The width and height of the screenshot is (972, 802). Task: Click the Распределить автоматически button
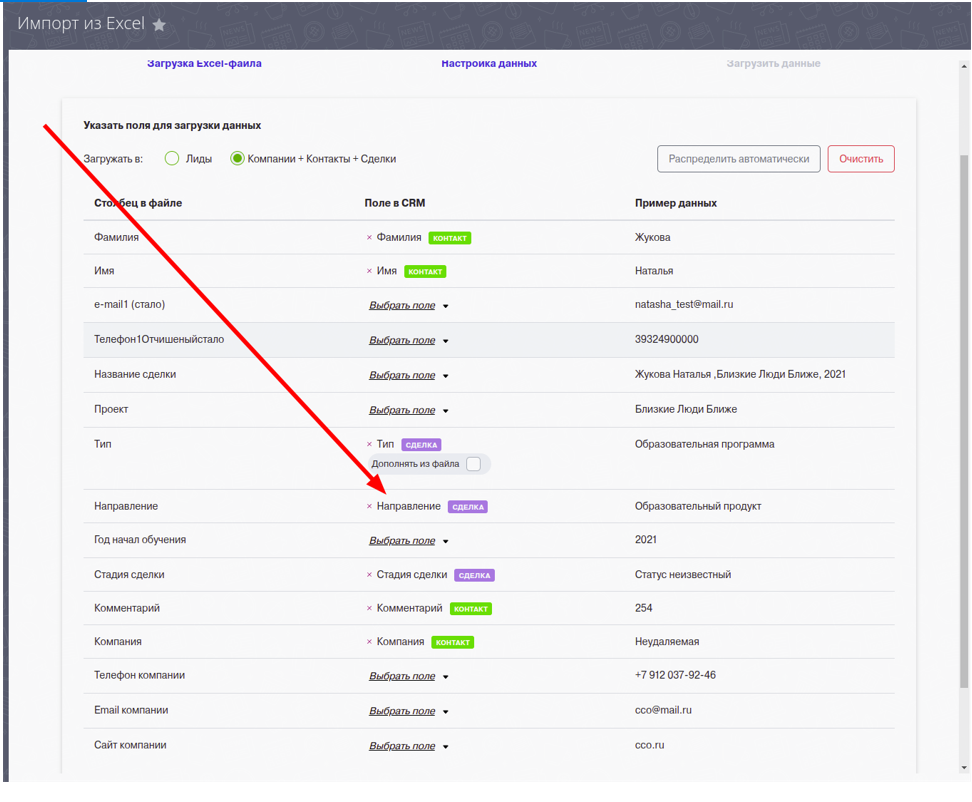click(738, 159)
